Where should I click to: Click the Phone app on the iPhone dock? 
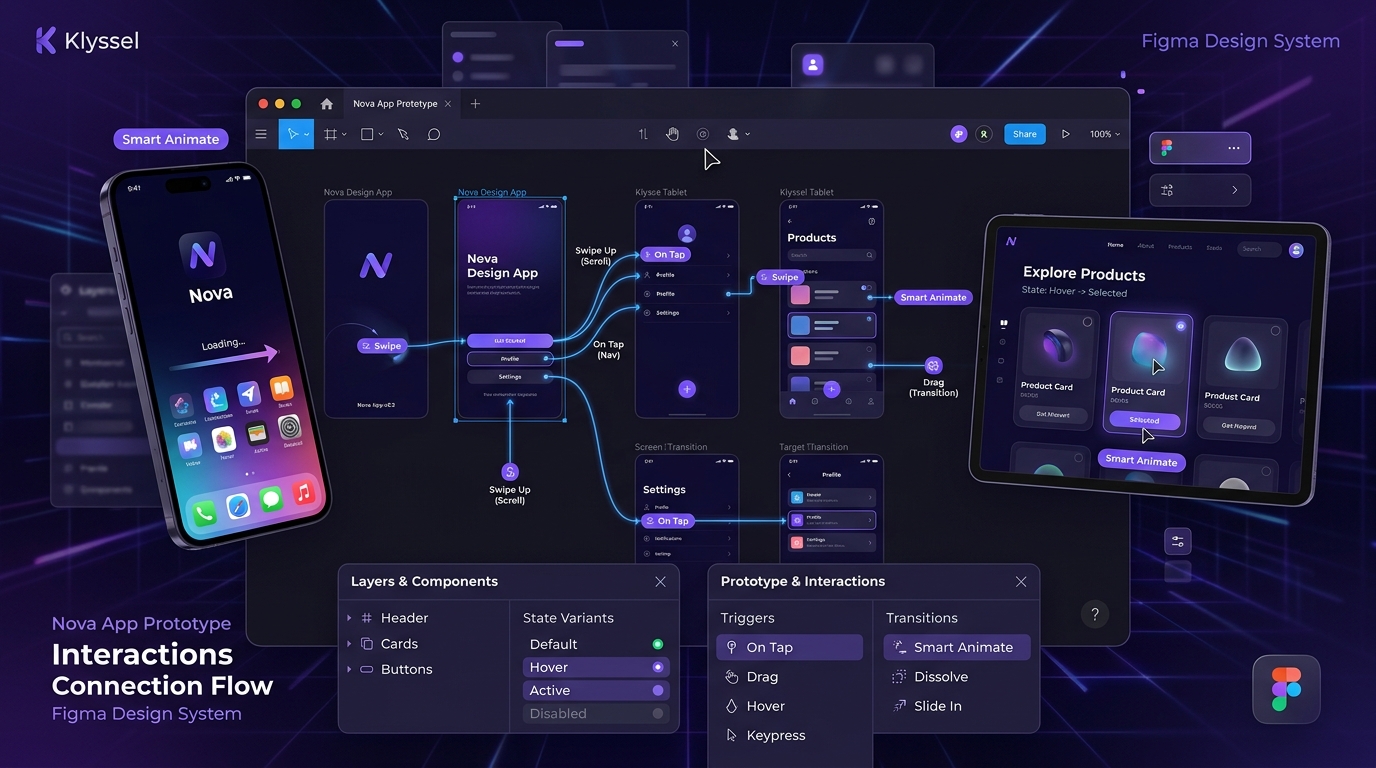tap(205, 514)
